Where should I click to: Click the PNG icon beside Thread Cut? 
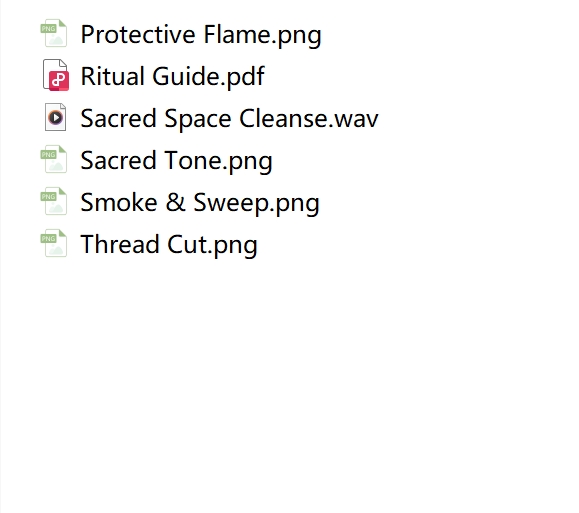click(x=54, y=243)
